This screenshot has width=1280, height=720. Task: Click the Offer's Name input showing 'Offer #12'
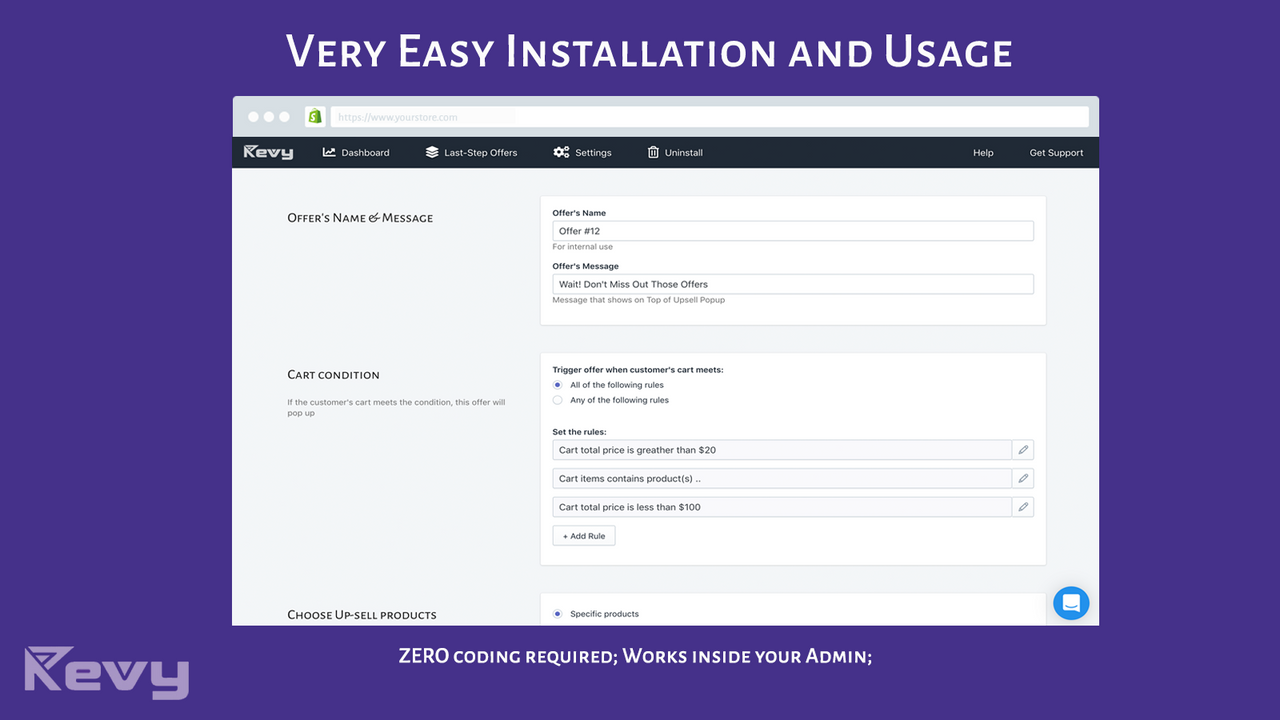click(x=793, y=230)
